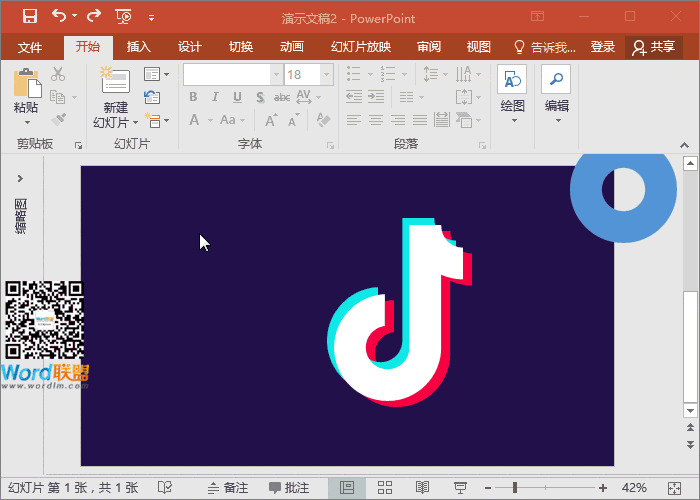Open the 新建幻灯片 dropdown arrow
Image resolution: width=700 pixels, height=500 pixels.
135,122
